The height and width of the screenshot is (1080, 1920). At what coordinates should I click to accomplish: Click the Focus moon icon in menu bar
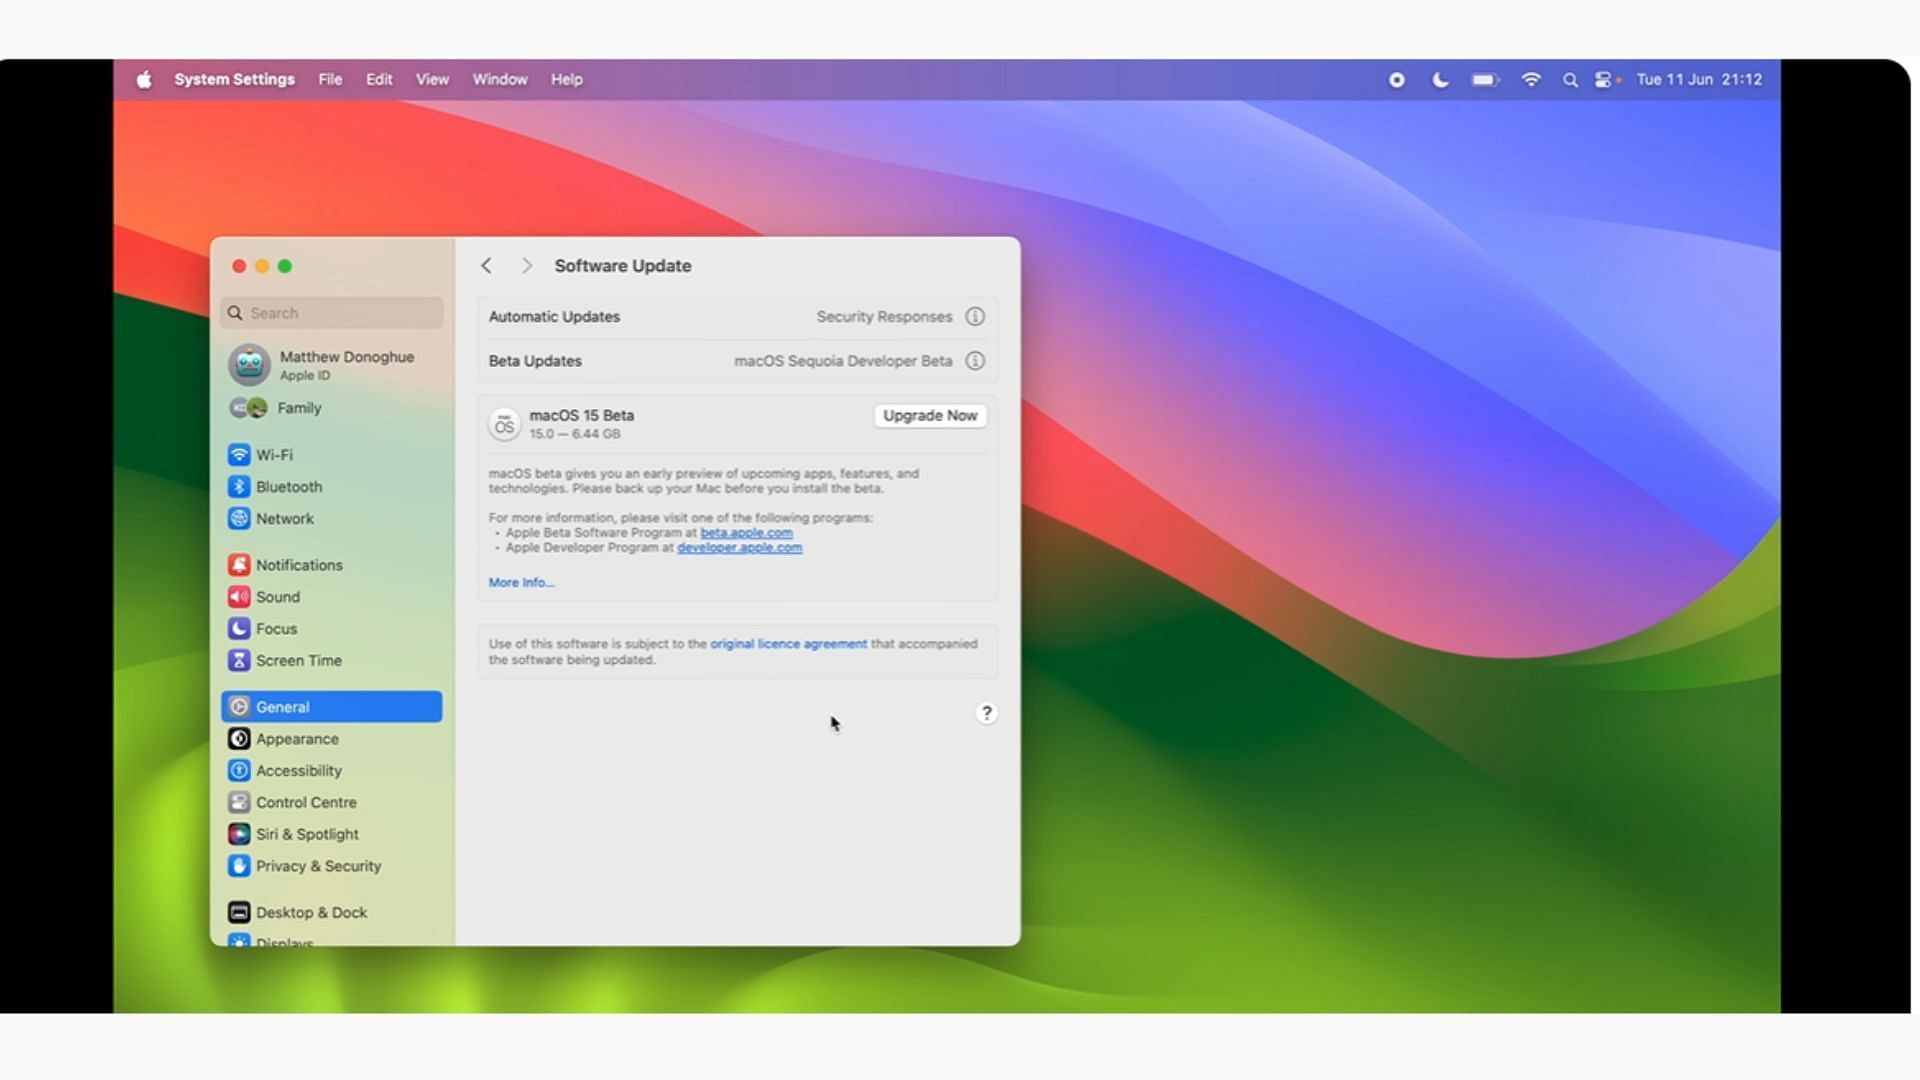pos(1440,80)
